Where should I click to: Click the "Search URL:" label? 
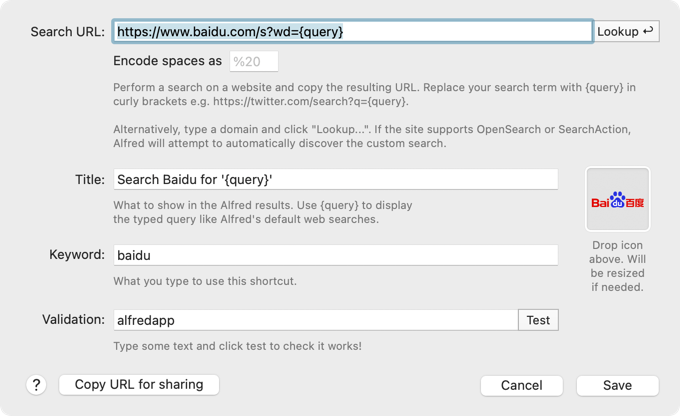(x=67, y=31)
